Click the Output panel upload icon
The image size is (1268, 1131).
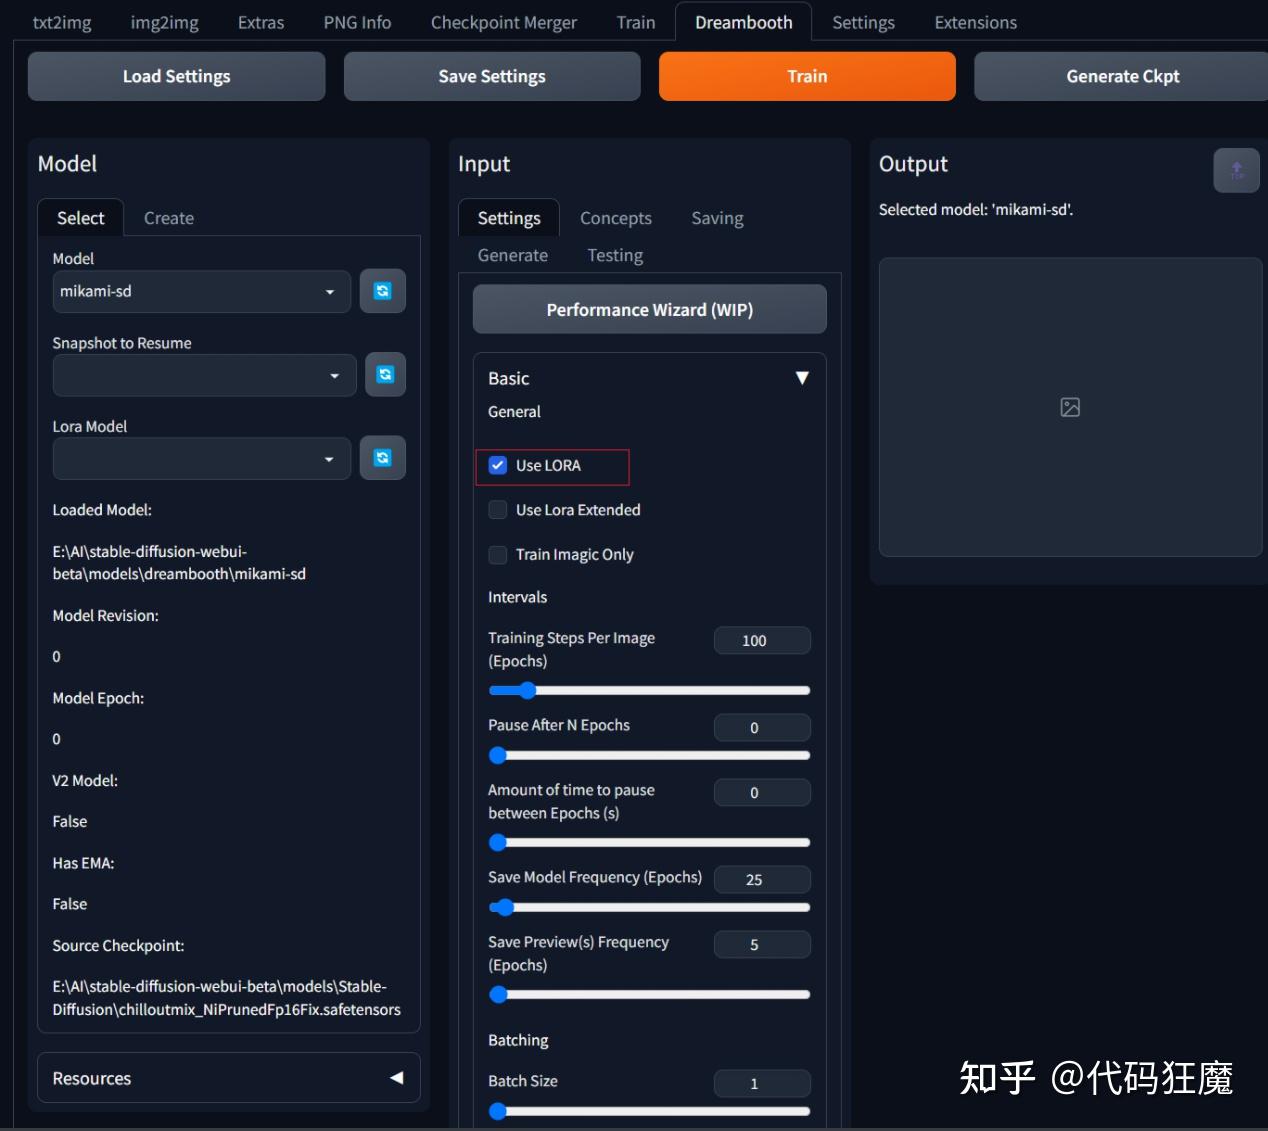[1236, 170]
